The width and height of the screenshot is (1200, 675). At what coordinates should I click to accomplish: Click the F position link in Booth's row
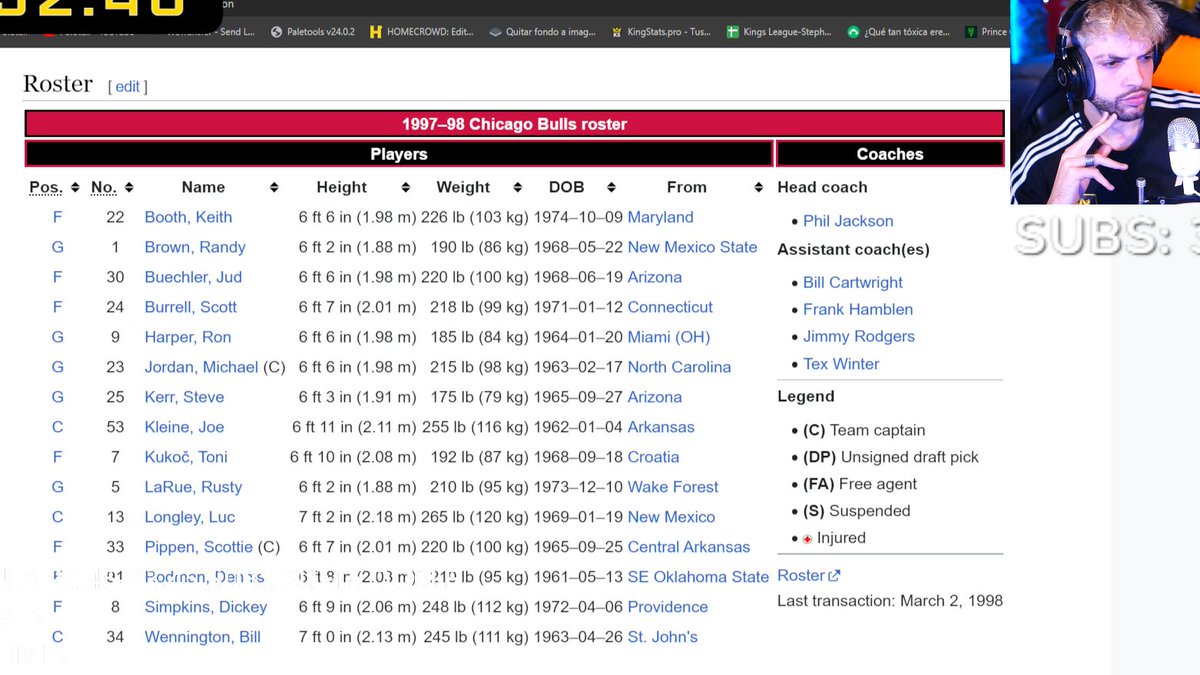pos(57,217)
